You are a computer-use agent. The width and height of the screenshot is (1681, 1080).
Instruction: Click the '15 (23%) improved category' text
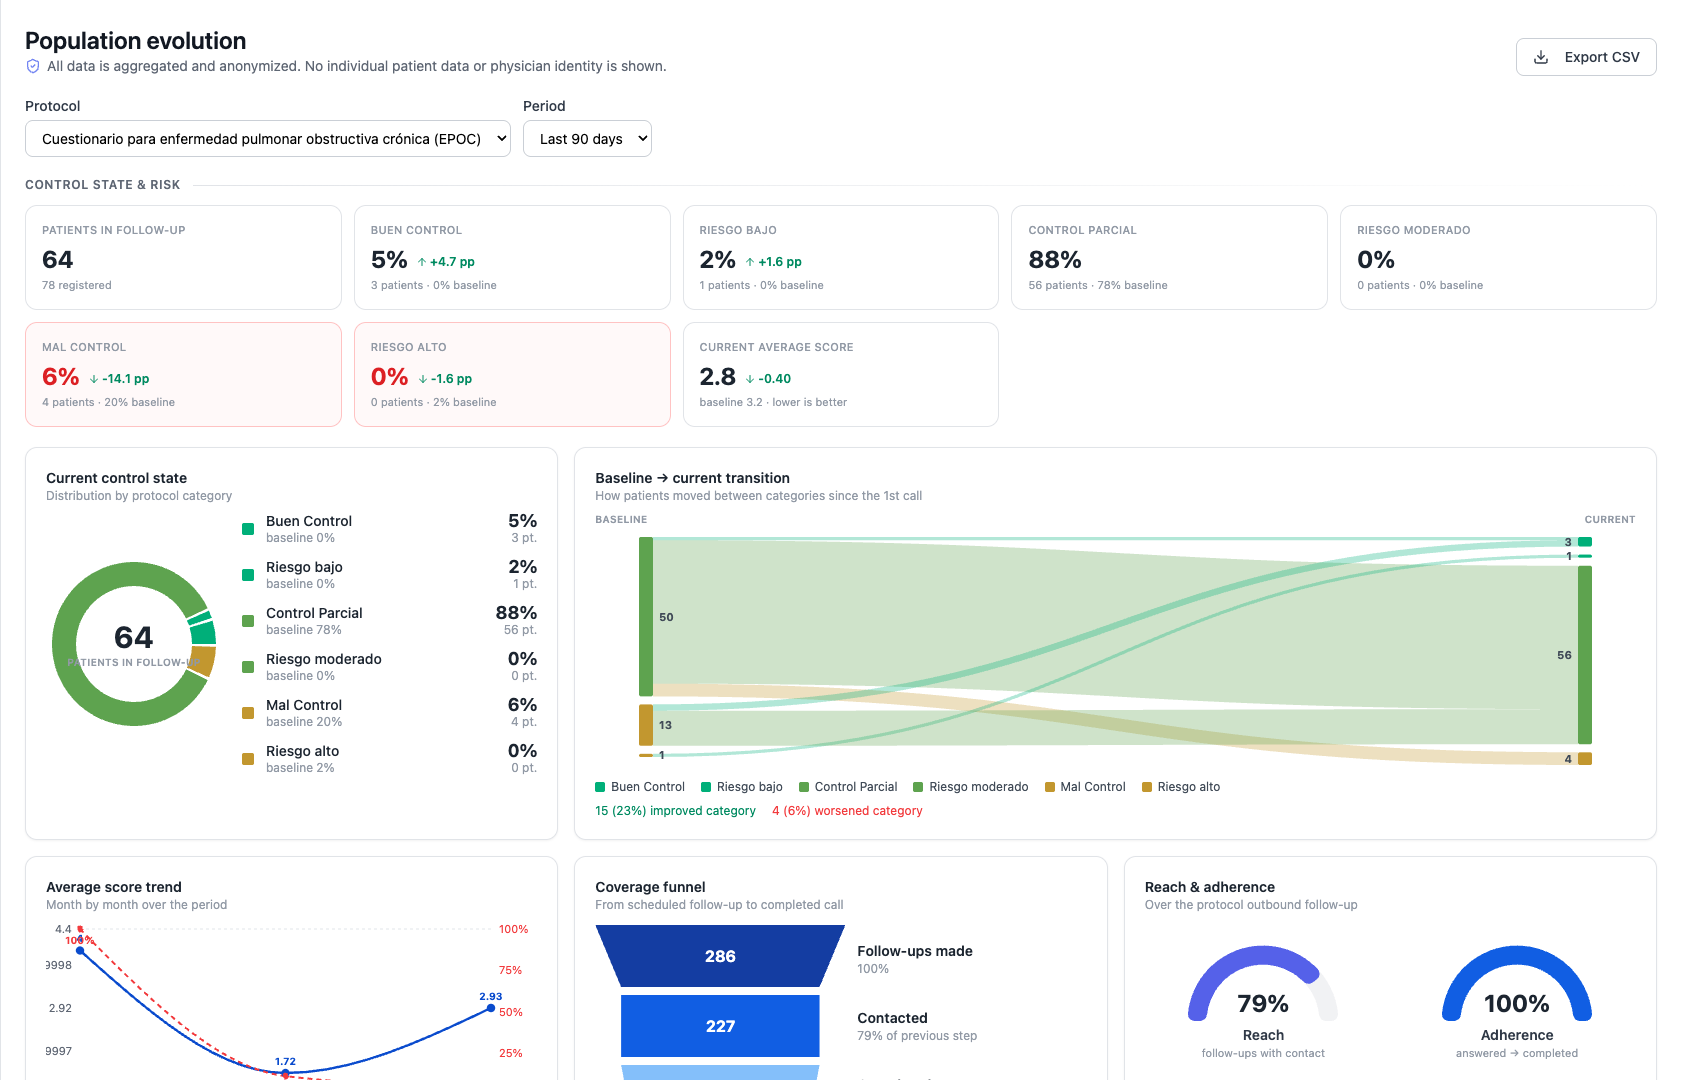(676, 811)
